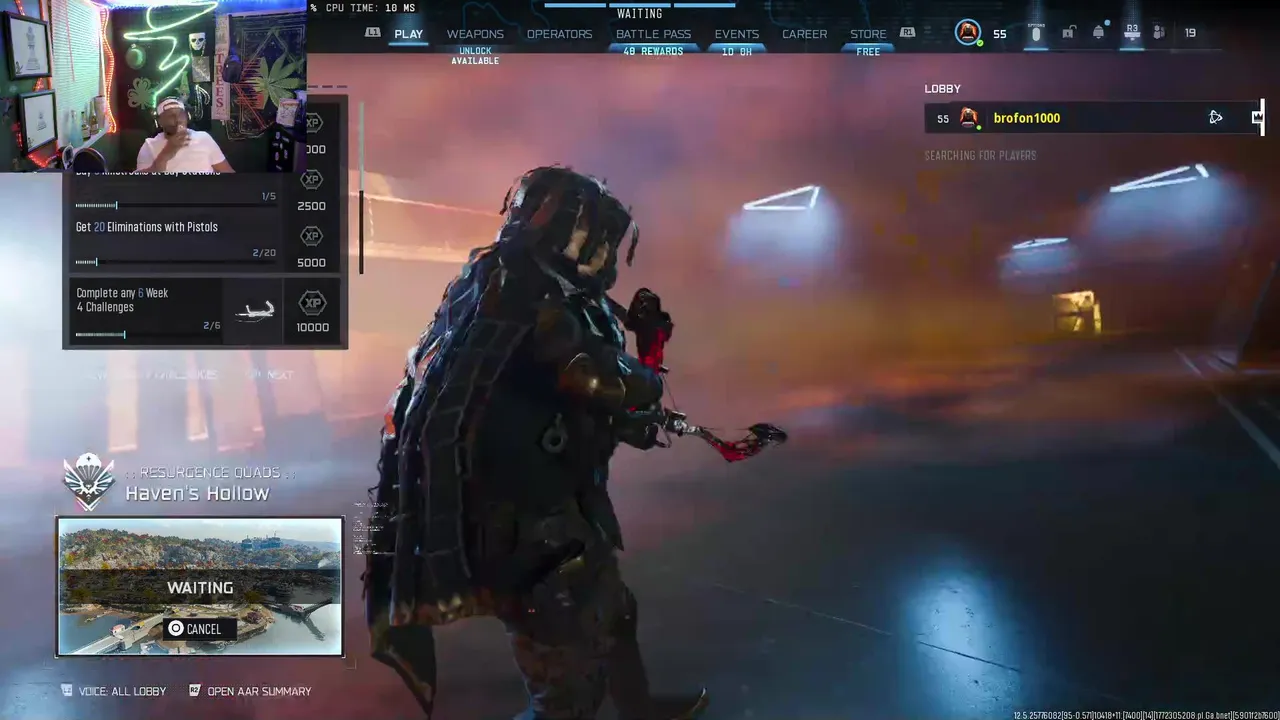Screen dimensions: 1280x720
Task: Go to the BATTLE PASS tab
Action: (653, 34)
